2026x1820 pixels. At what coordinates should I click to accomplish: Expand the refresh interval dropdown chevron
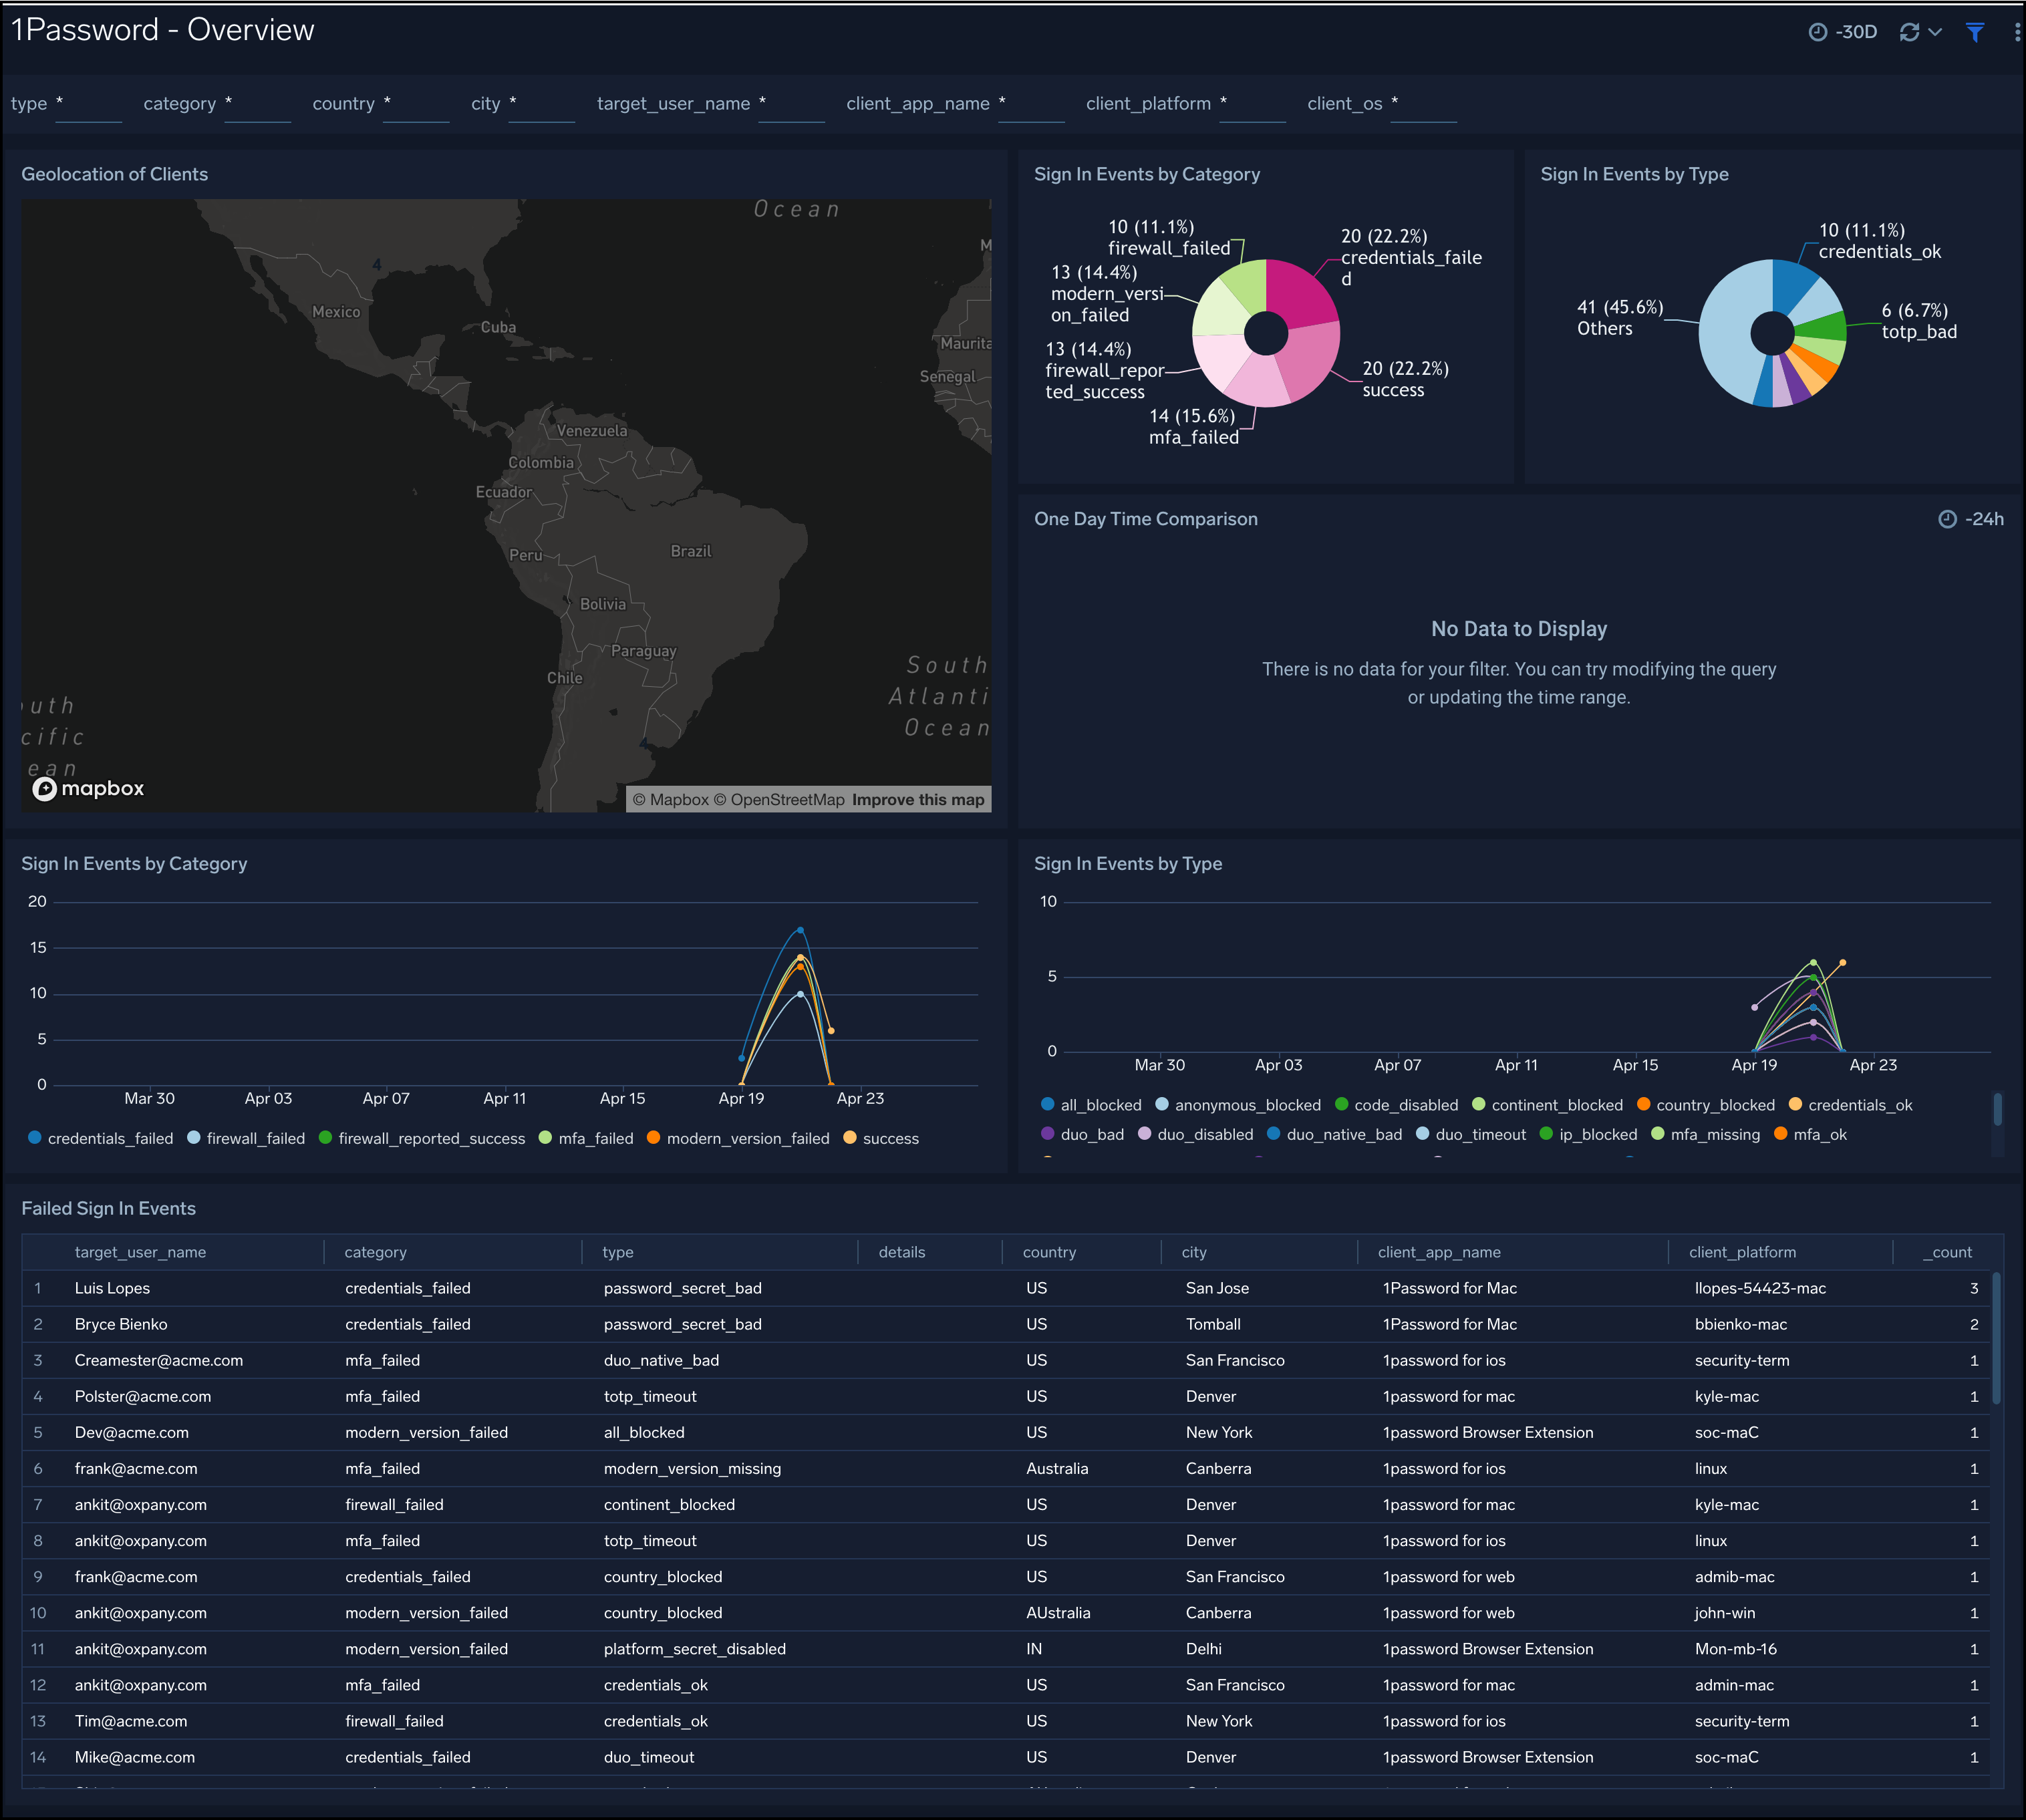(1936, 32)
